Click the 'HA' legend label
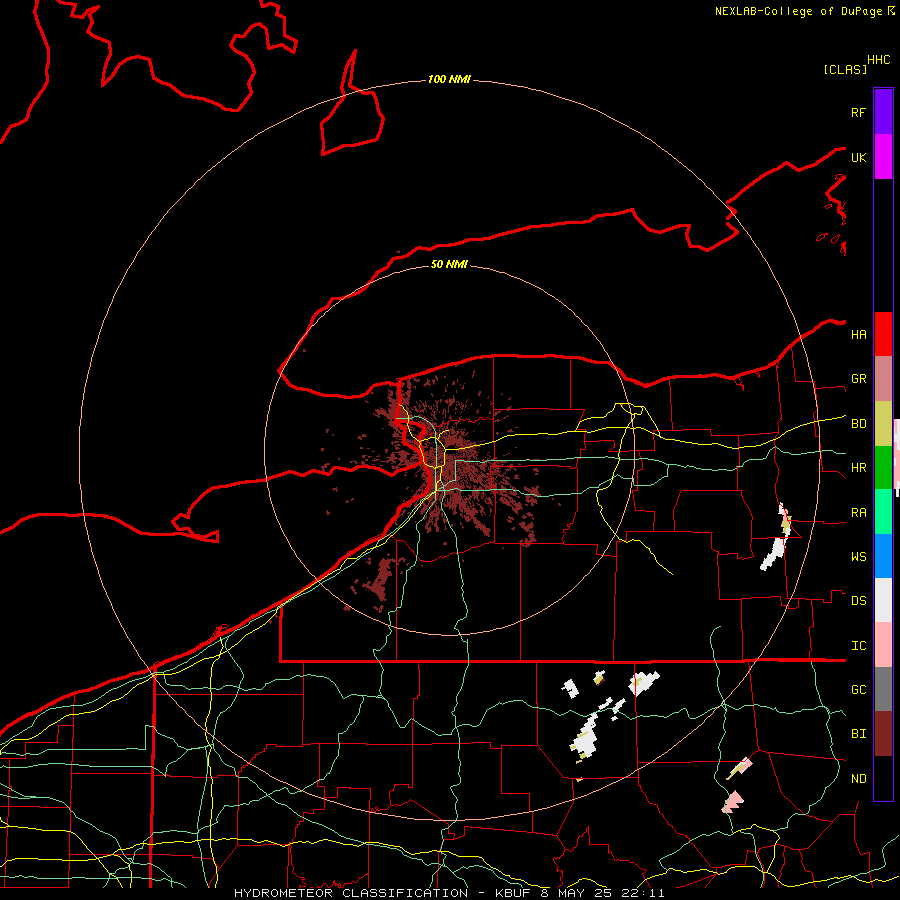This screenshot has height=900, width=900. (858, 335)
